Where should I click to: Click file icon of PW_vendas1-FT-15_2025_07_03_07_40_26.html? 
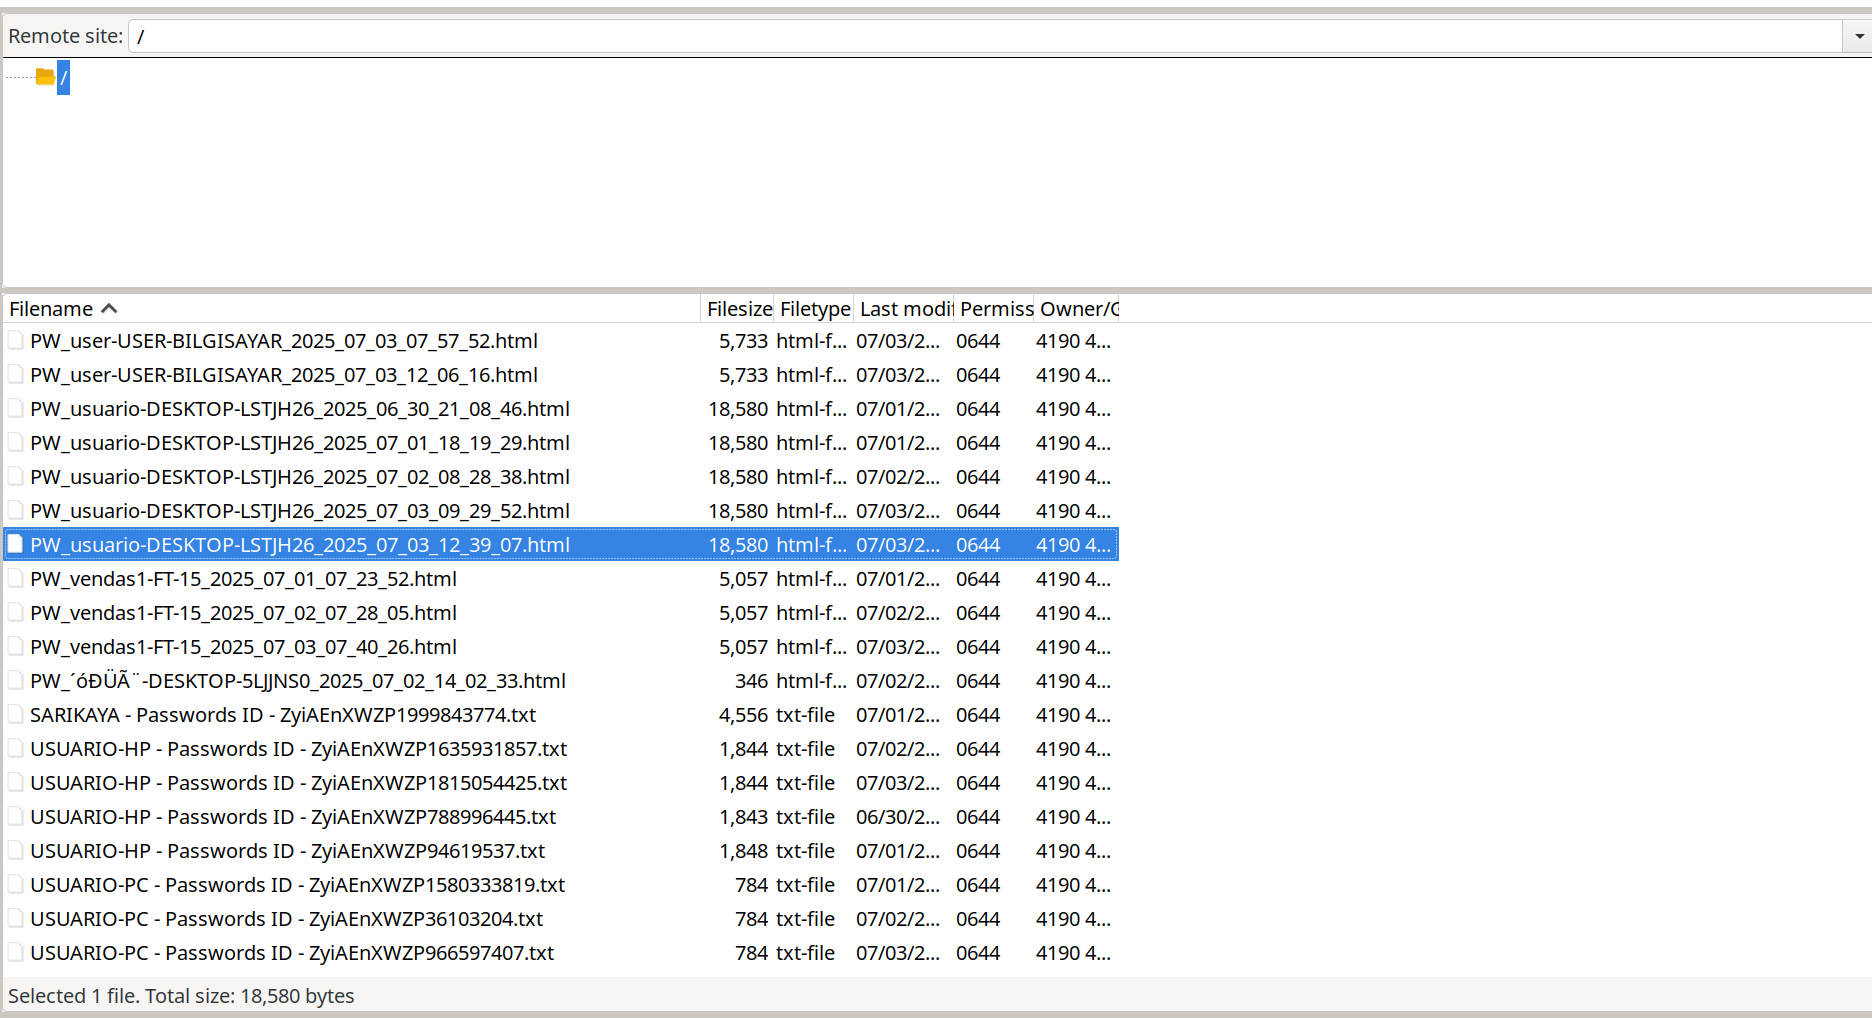(16, 647)
